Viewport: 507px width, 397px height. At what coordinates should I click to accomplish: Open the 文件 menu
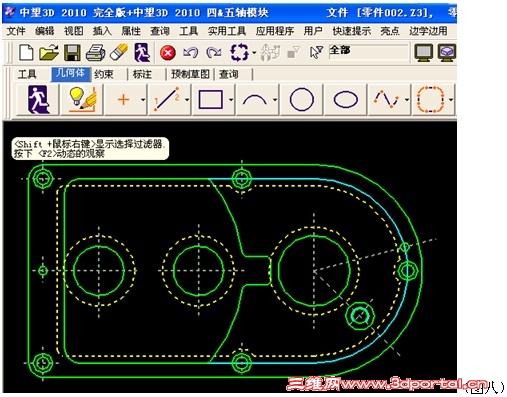[x=16, y=31]
